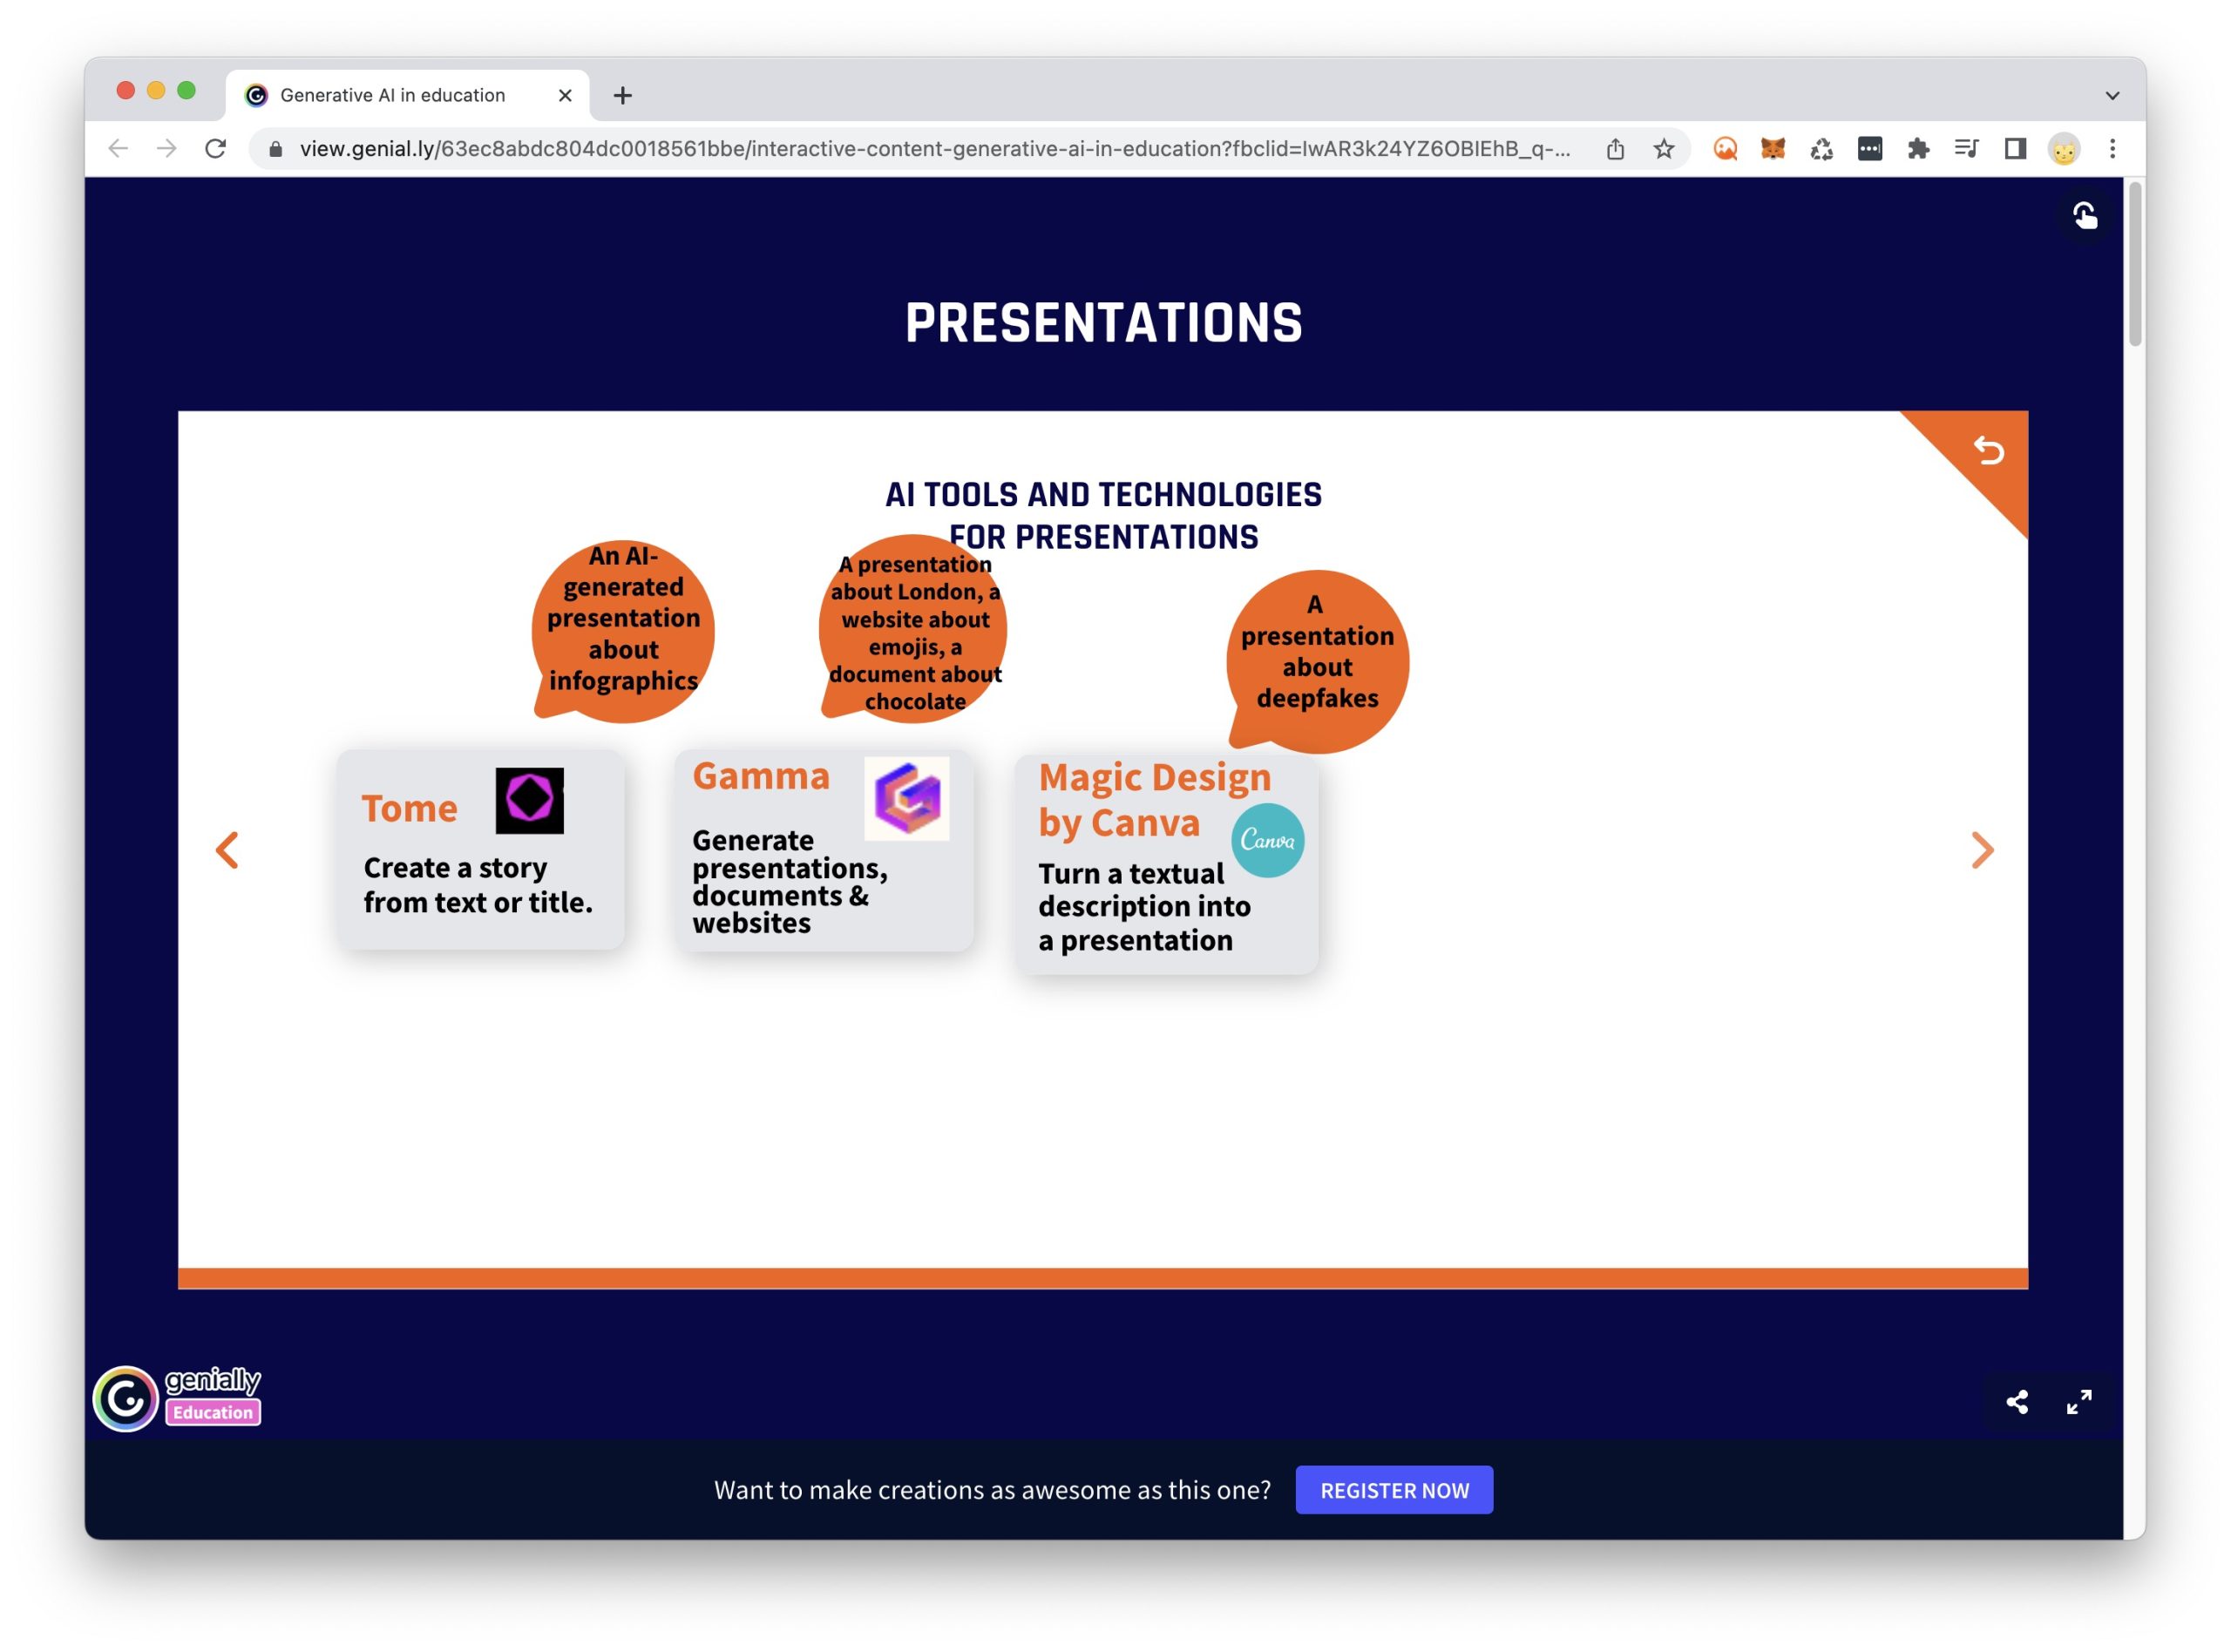Image resolution: width=2231 pixels, height=1652 pixels.
Task: Select the Generative AI in education tab
Action: pos(392,95)
